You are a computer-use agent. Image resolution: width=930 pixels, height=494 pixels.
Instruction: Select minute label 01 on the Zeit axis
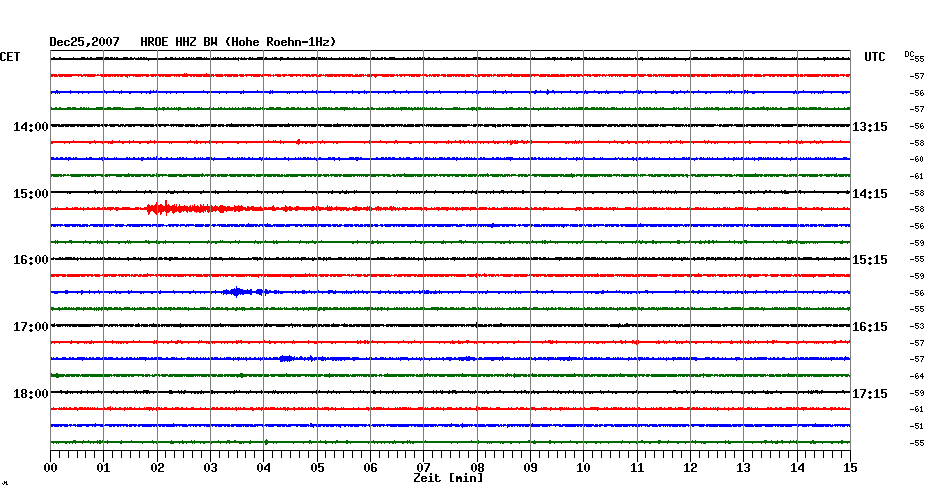[x=103, y=468]
